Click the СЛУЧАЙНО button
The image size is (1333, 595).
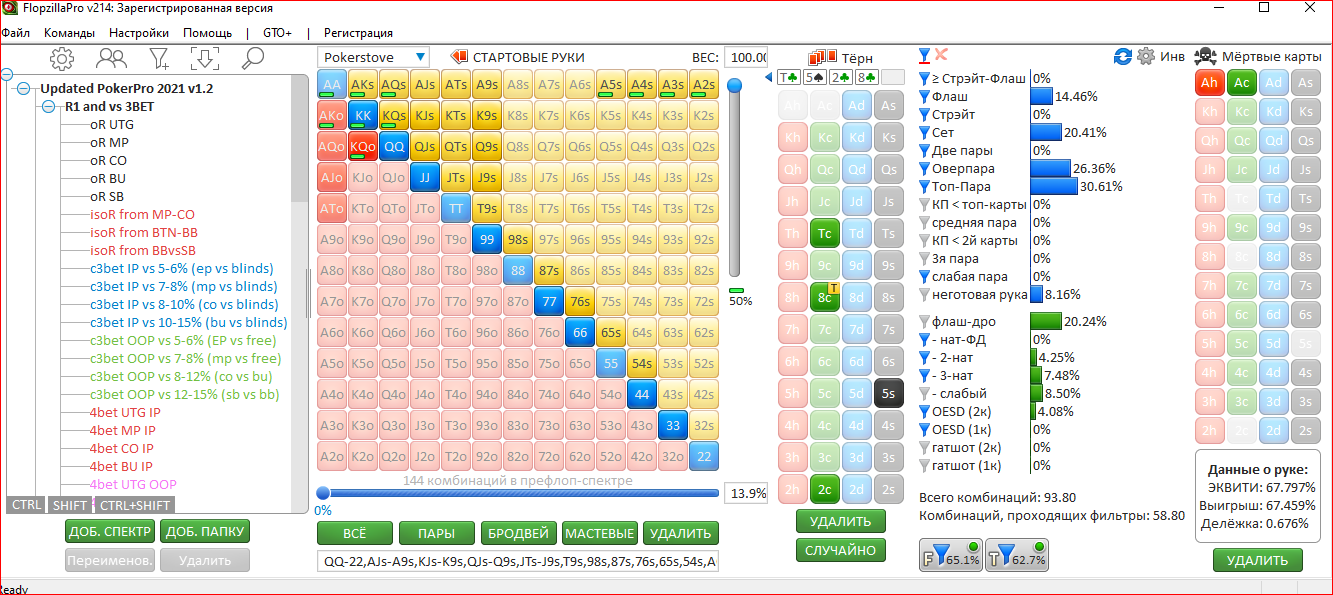[841, 550]
